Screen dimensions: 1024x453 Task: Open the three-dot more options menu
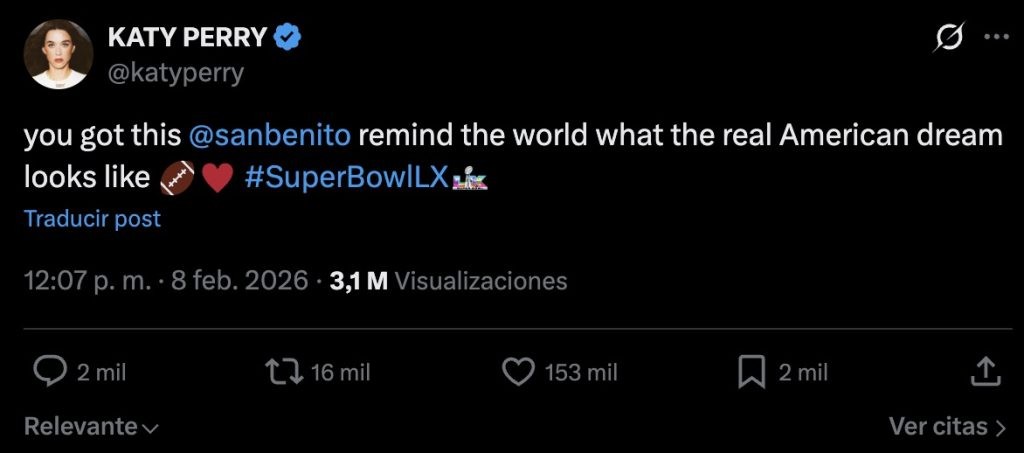coord(996,38)
